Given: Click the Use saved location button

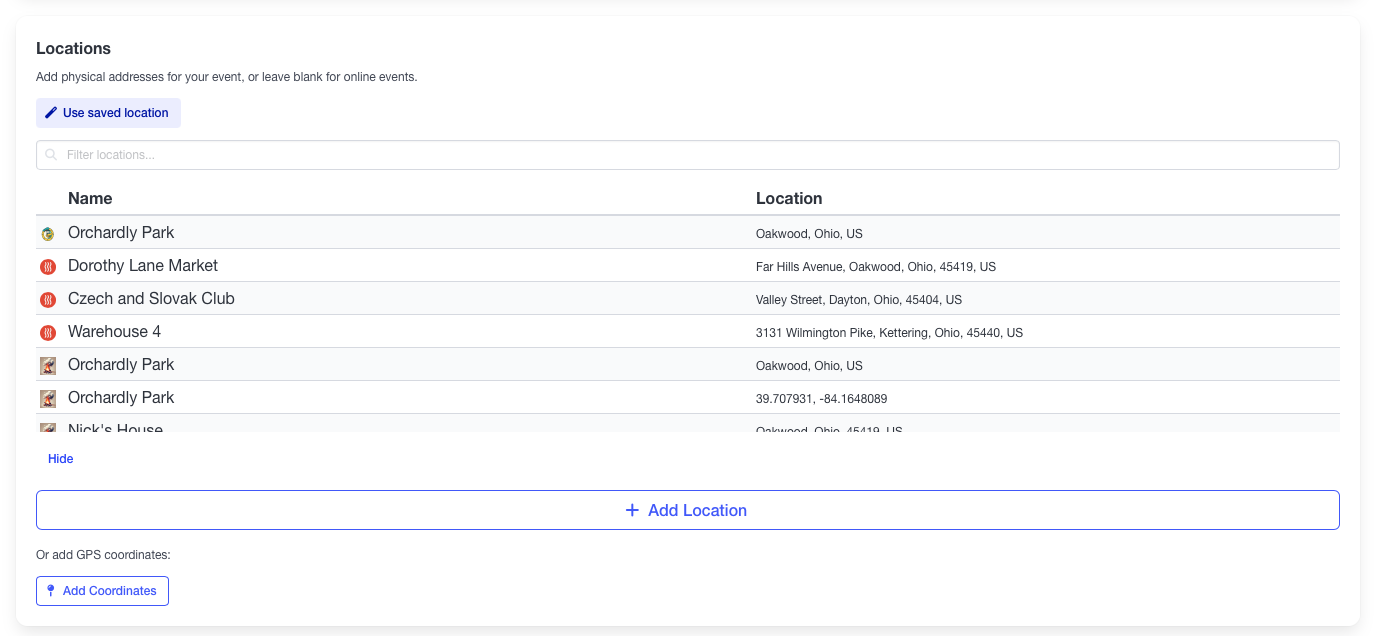Looking at the screenshot, I should 108,113.
